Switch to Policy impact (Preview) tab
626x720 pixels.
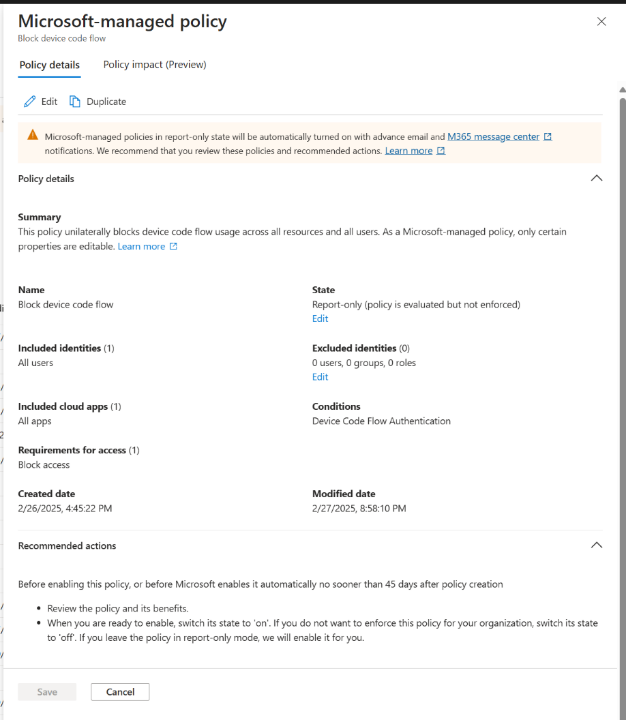(155, 65)
